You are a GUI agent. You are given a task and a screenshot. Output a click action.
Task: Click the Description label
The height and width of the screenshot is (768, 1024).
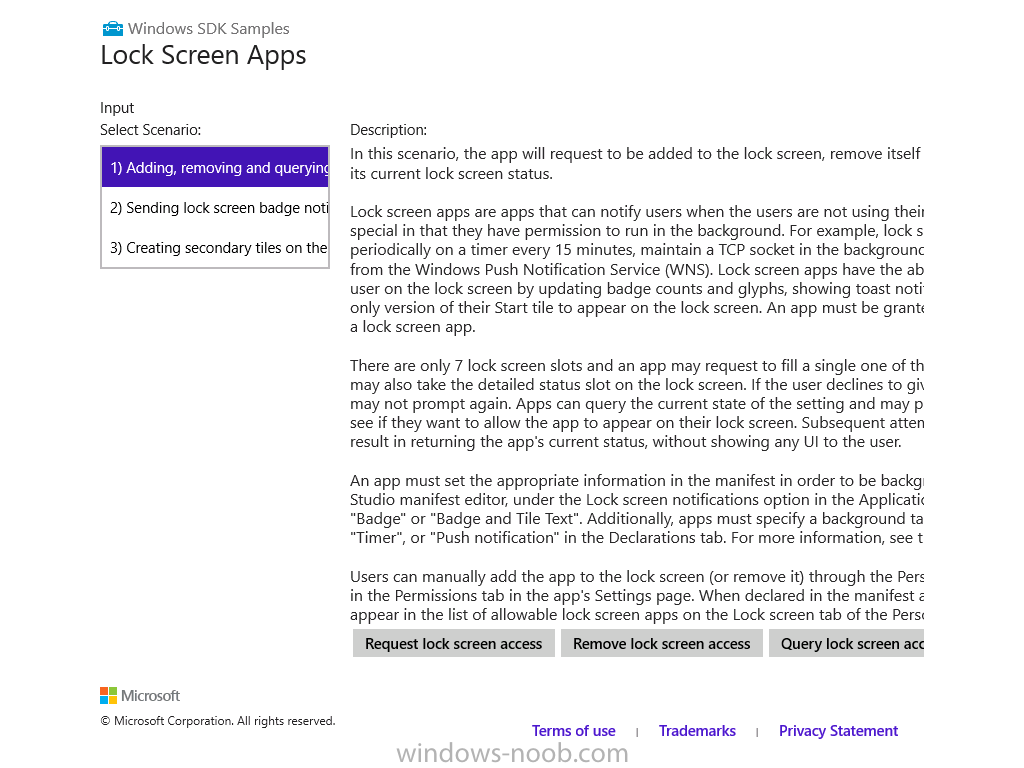[388, 130]
